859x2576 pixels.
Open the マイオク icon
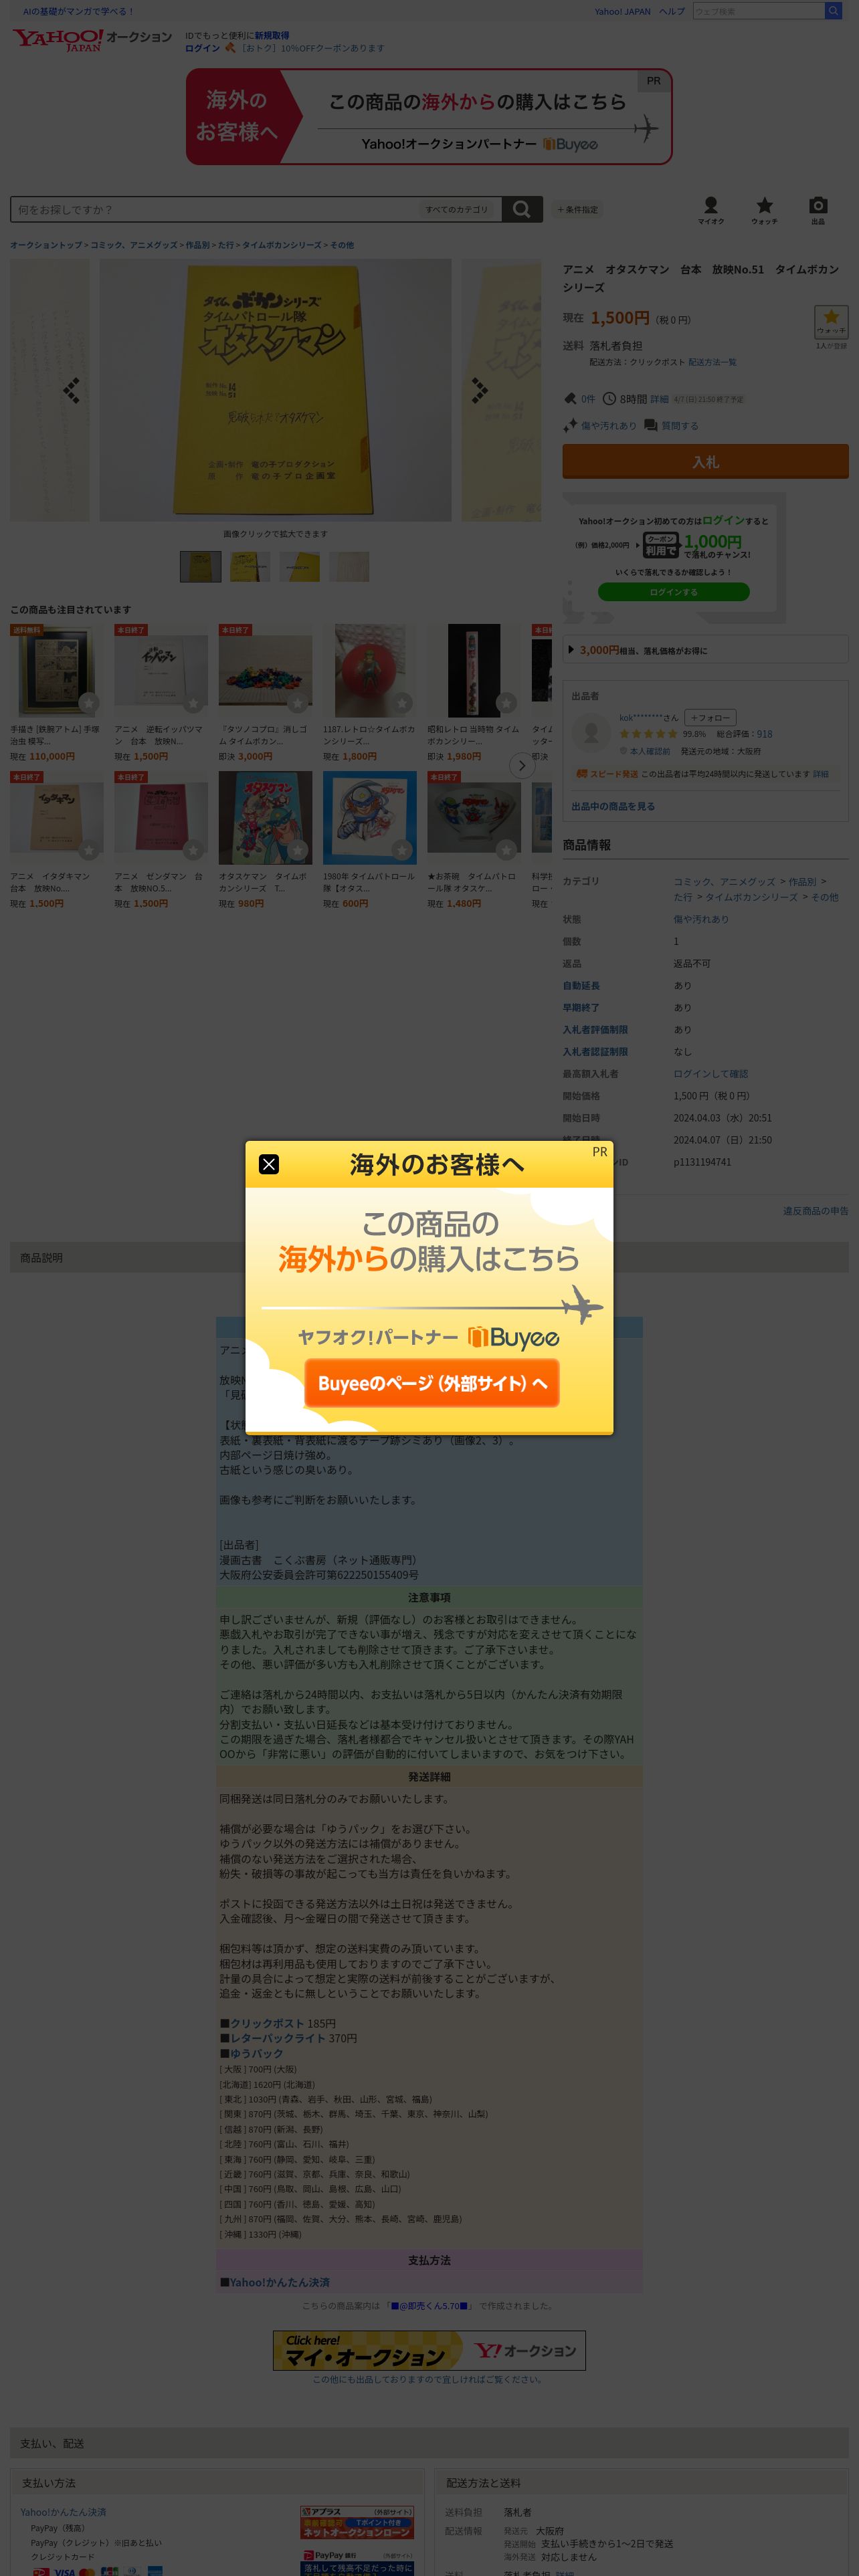711,210
